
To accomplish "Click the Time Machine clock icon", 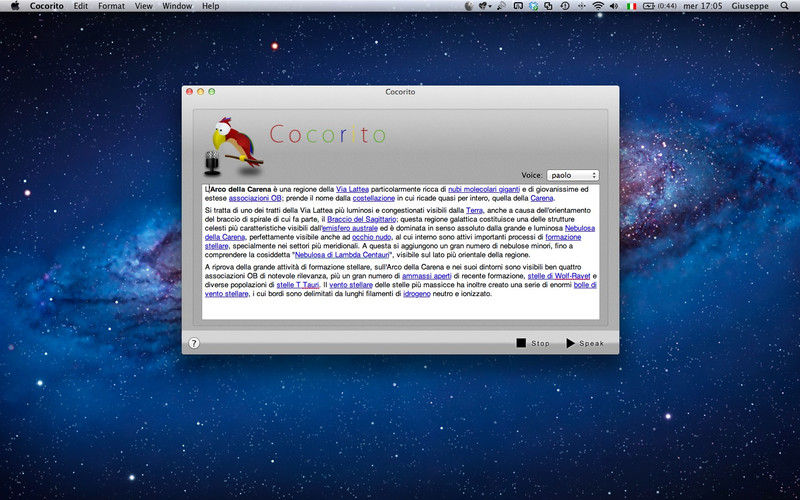I will tap(565, 6).
